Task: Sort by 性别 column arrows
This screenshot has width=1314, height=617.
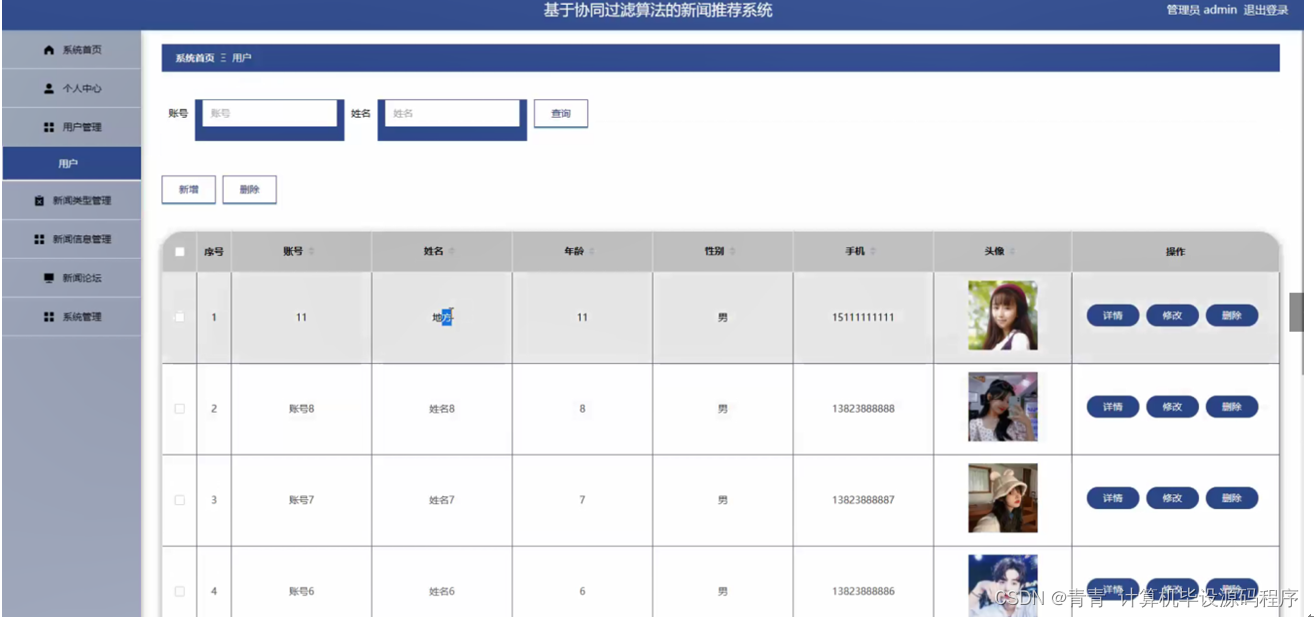Action: pyautogui.click(x=732, y=252)
